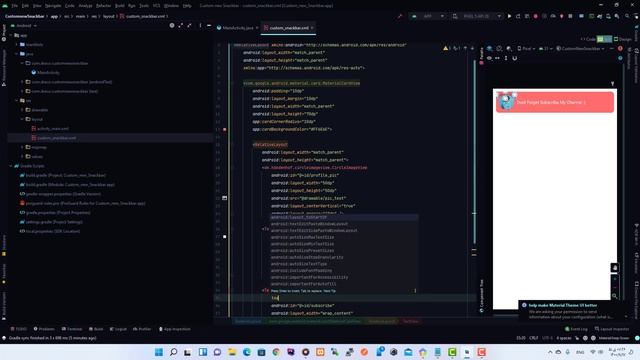Open the Build menu
This screenshot has width=640, height=360.
(x=120, y=6)
